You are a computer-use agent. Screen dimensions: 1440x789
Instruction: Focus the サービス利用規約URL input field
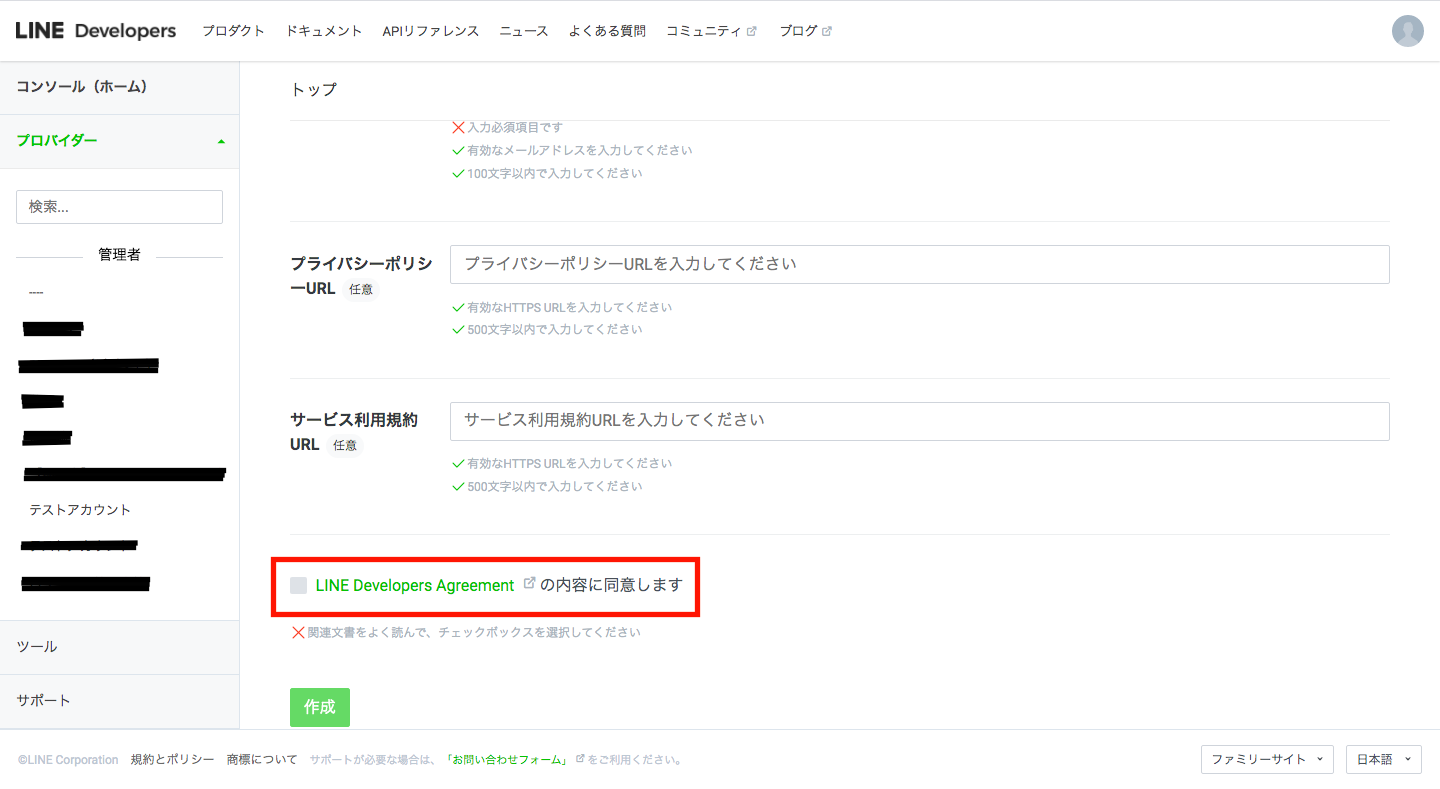pyautogui.click(x=919, y=421)
